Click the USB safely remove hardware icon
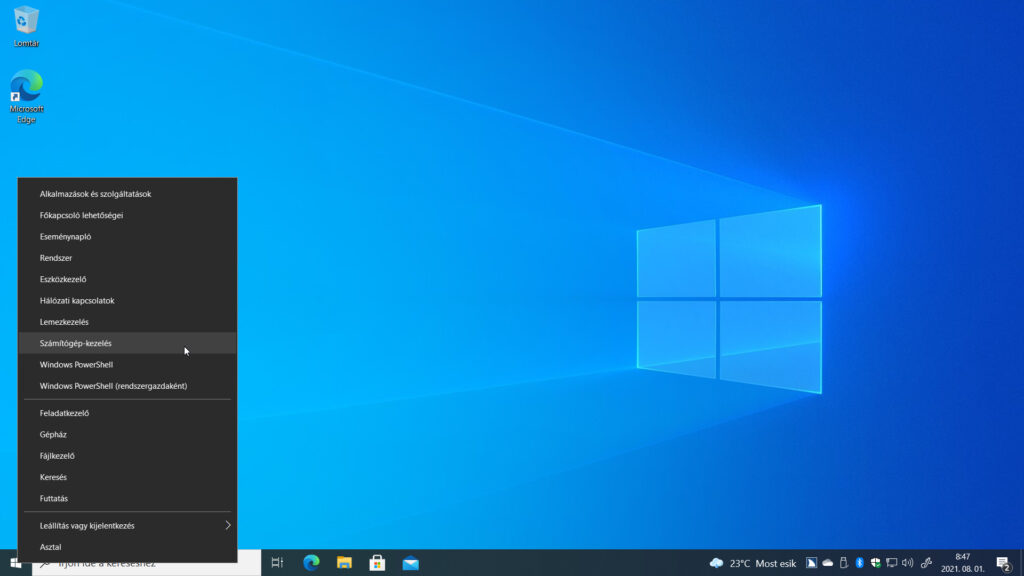This screenshot has width=1024, height=576. tap(844, 563)
